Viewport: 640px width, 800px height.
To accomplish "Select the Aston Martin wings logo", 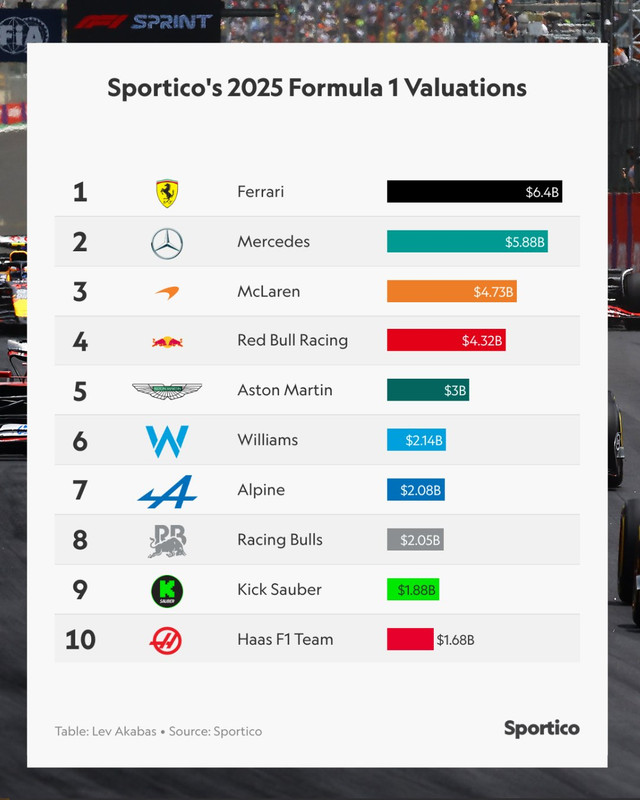I will coord(167,391).
